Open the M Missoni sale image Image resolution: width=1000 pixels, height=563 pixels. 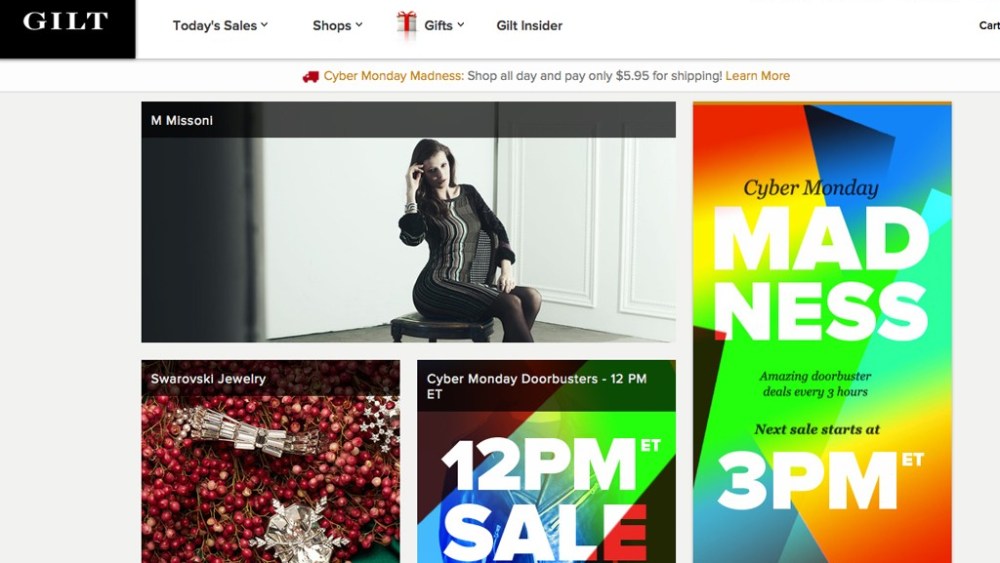409,222
